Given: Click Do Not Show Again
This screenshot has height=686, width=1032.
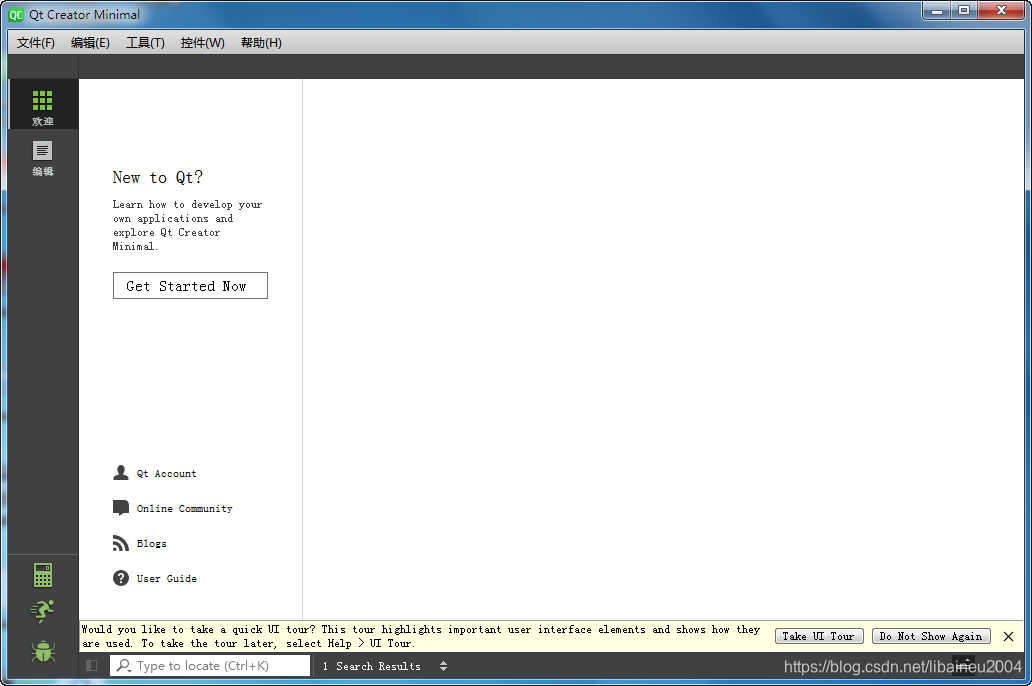Looking at the screenshot, I should pos(930,636).
